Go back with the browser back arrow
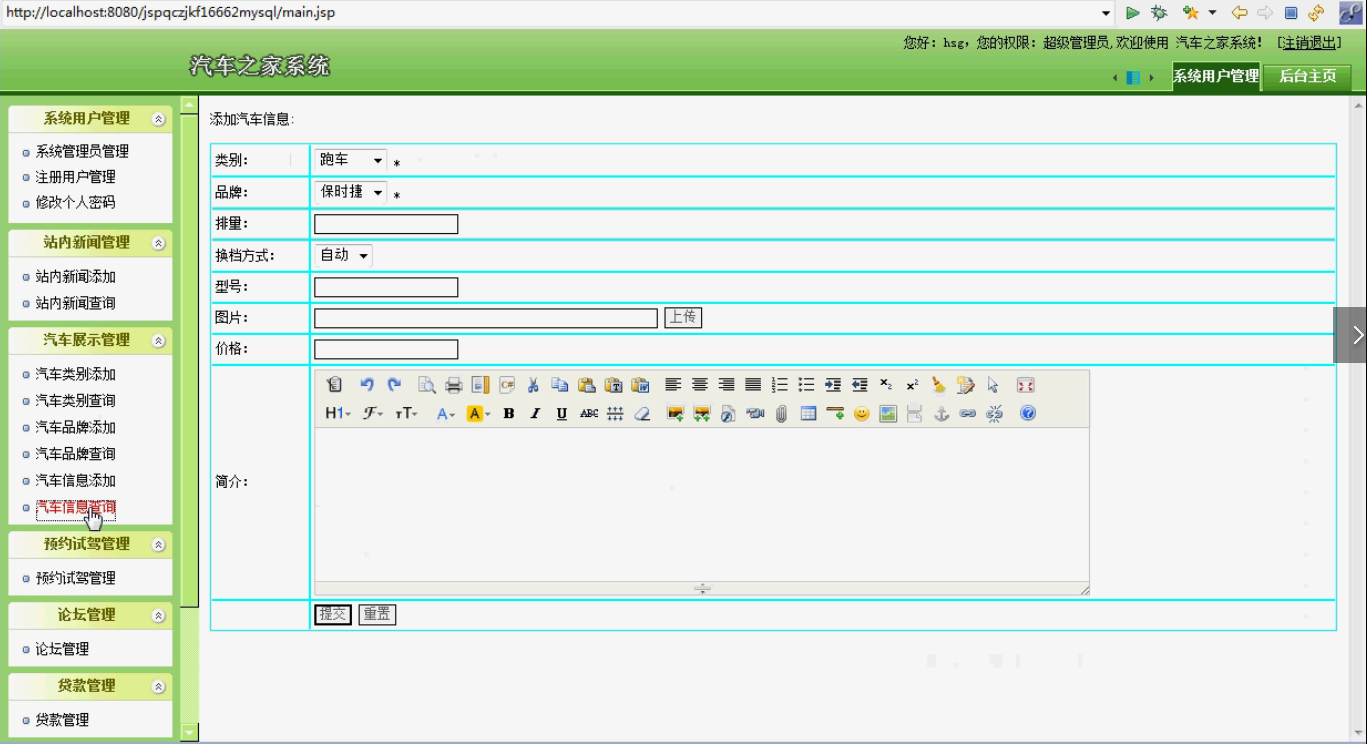This screenshot has height=744, width=1367. [1239, 13]
